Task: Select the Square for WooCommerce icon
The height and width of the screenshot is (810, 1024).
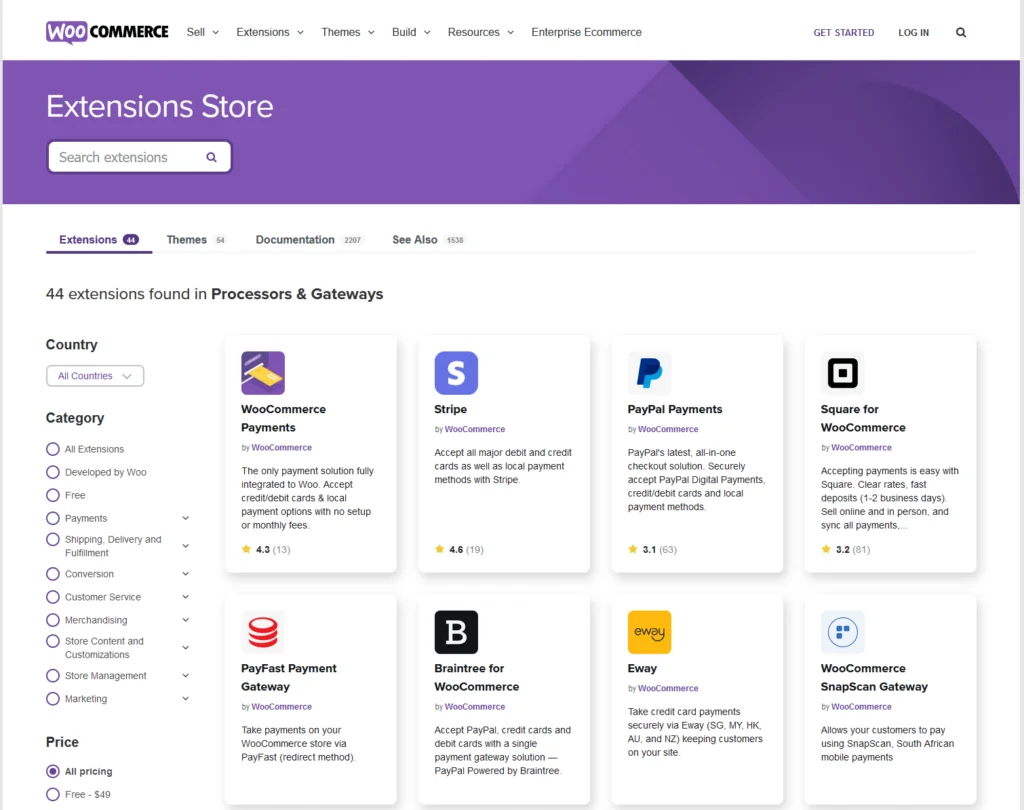Action: pos(843,372)
